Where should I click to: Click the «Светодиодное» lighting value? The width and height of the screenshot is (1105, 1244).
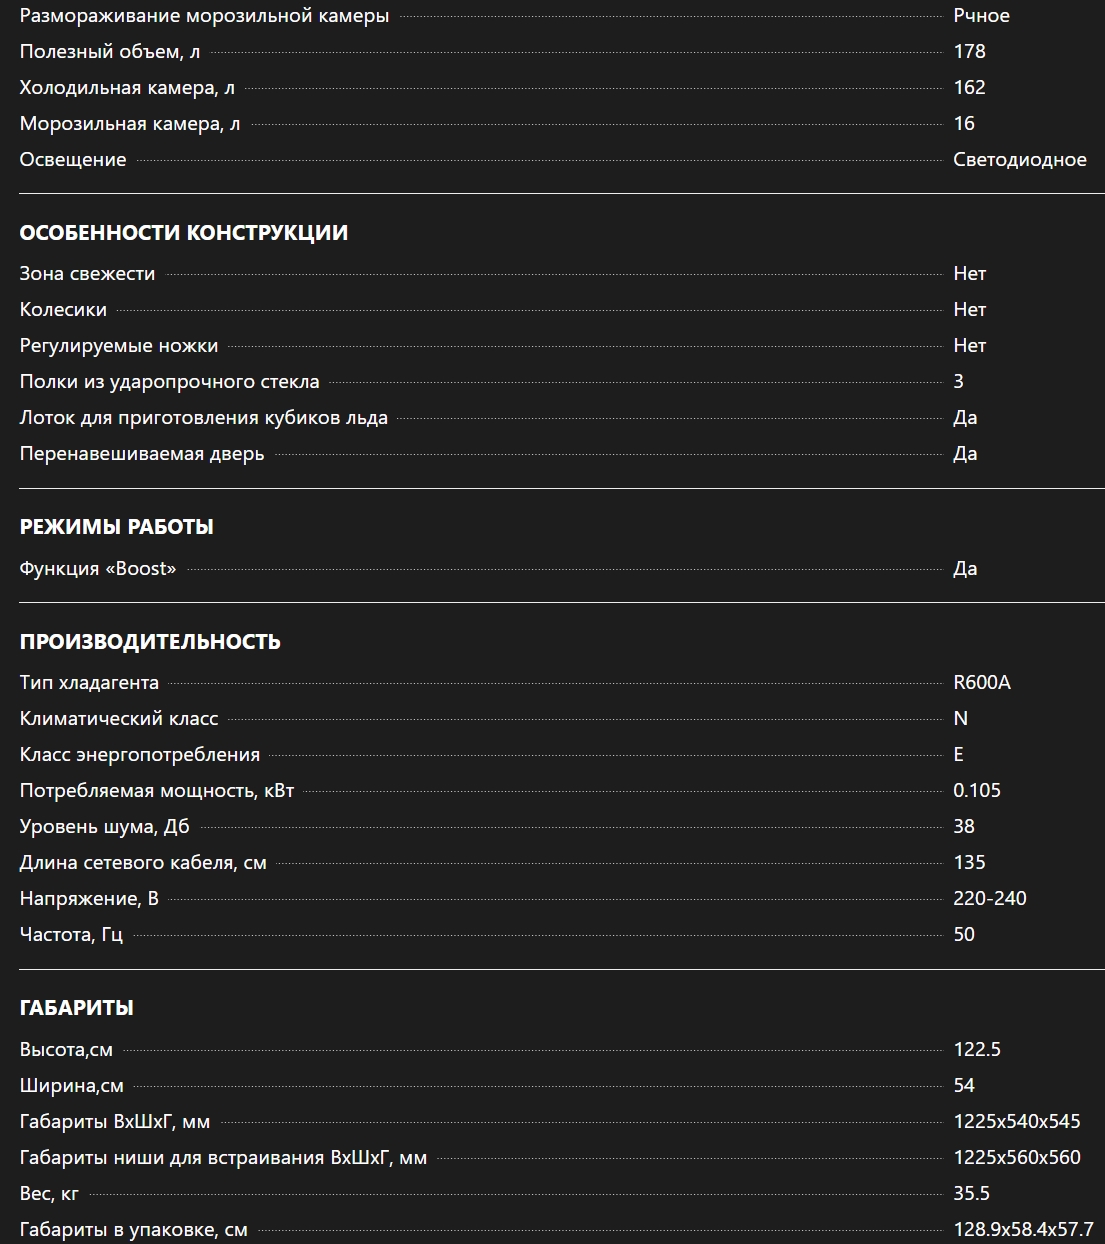pyautogui.click(x=1019, y=160)
